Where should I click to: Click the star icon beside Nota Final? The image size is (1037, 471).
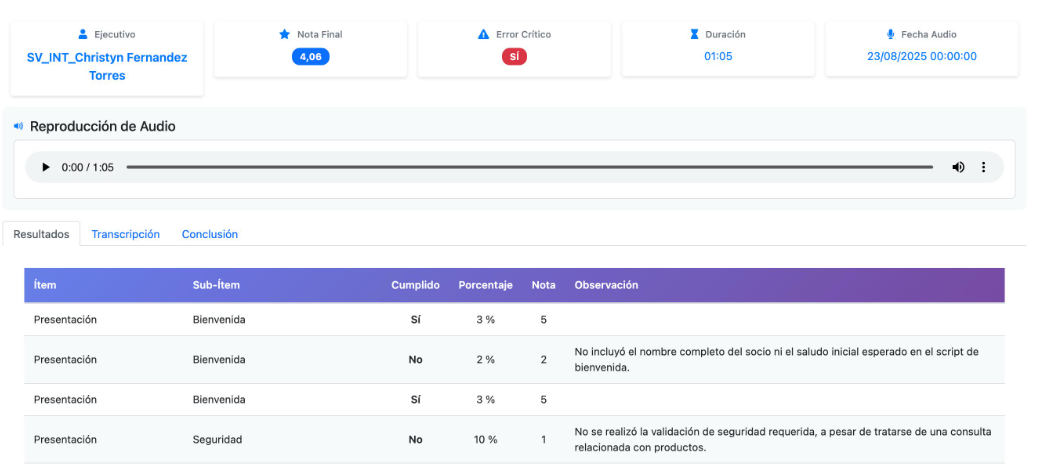(285, 34)
